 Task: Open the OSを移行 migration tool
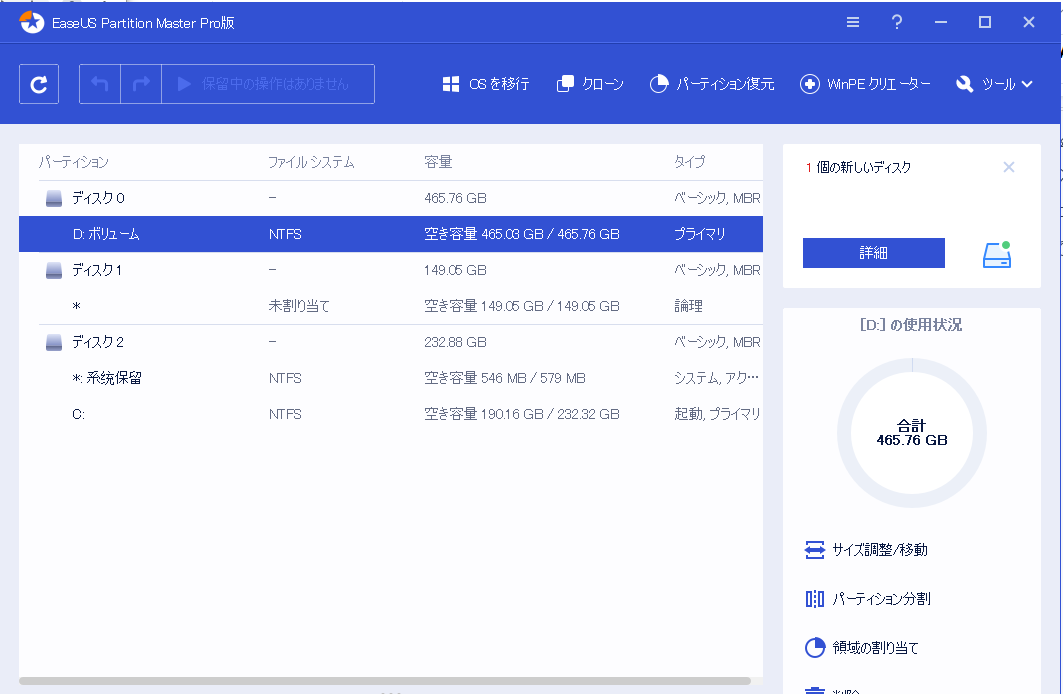pos(486,85)
